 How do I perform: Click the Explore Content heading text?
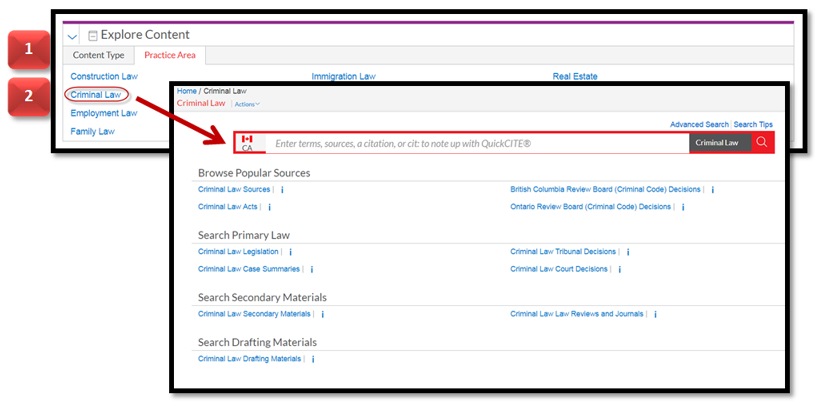pyautogui.click(x=145, y=35)
